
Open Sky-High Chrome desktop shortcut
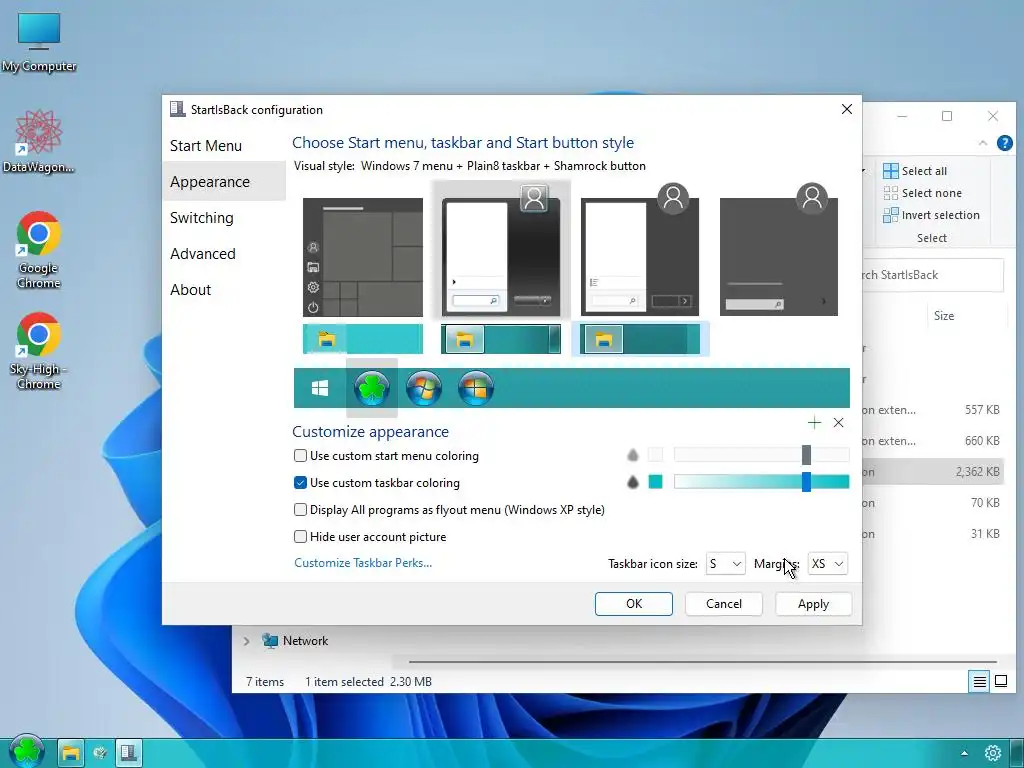coord(39,351)
